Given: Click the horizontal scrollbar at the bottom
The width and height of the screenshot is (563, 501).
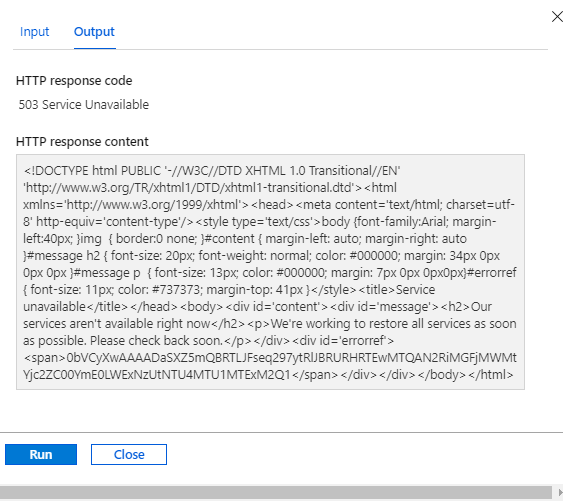Looking at the screenshot, I should [276, 492].
